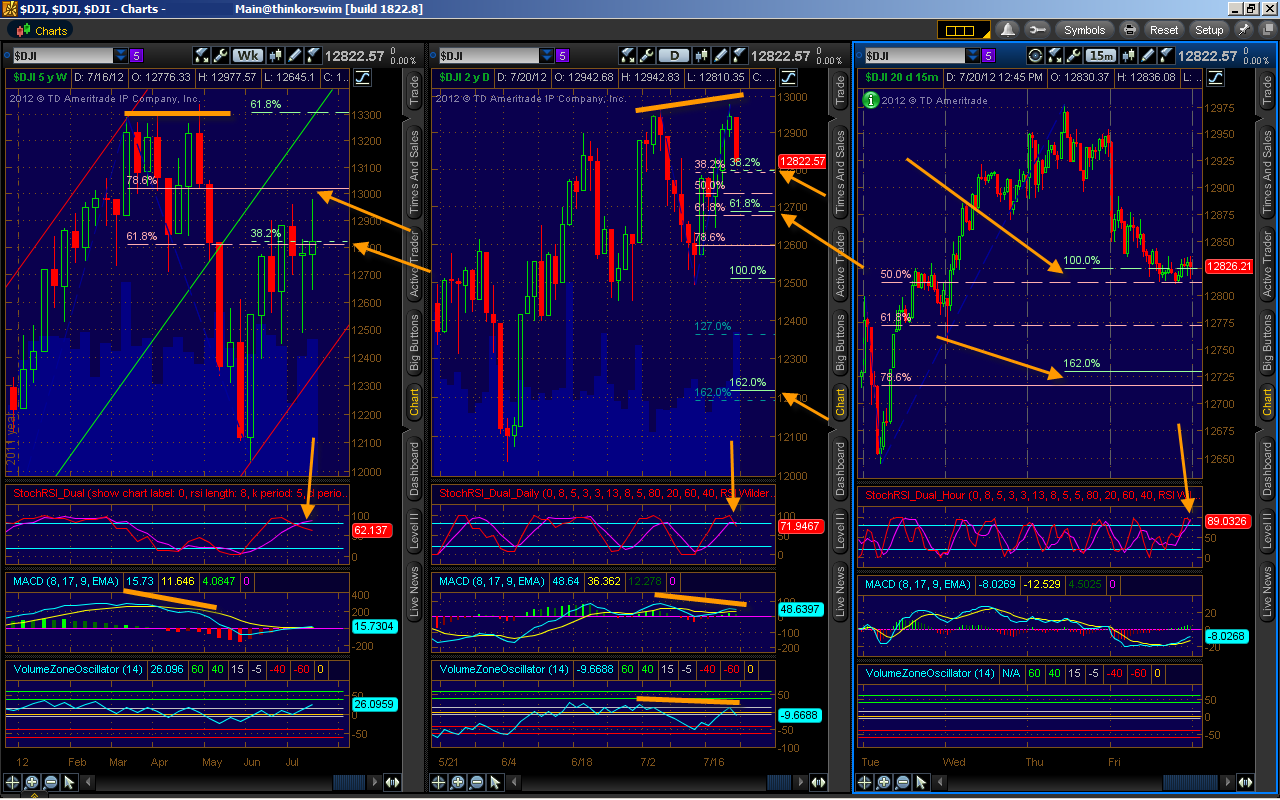Image resolution: width=1280 pixels, height=800 pixels.
Task: Click the Symbols button
Action: pyautogui.click(x=1085, y=30)
